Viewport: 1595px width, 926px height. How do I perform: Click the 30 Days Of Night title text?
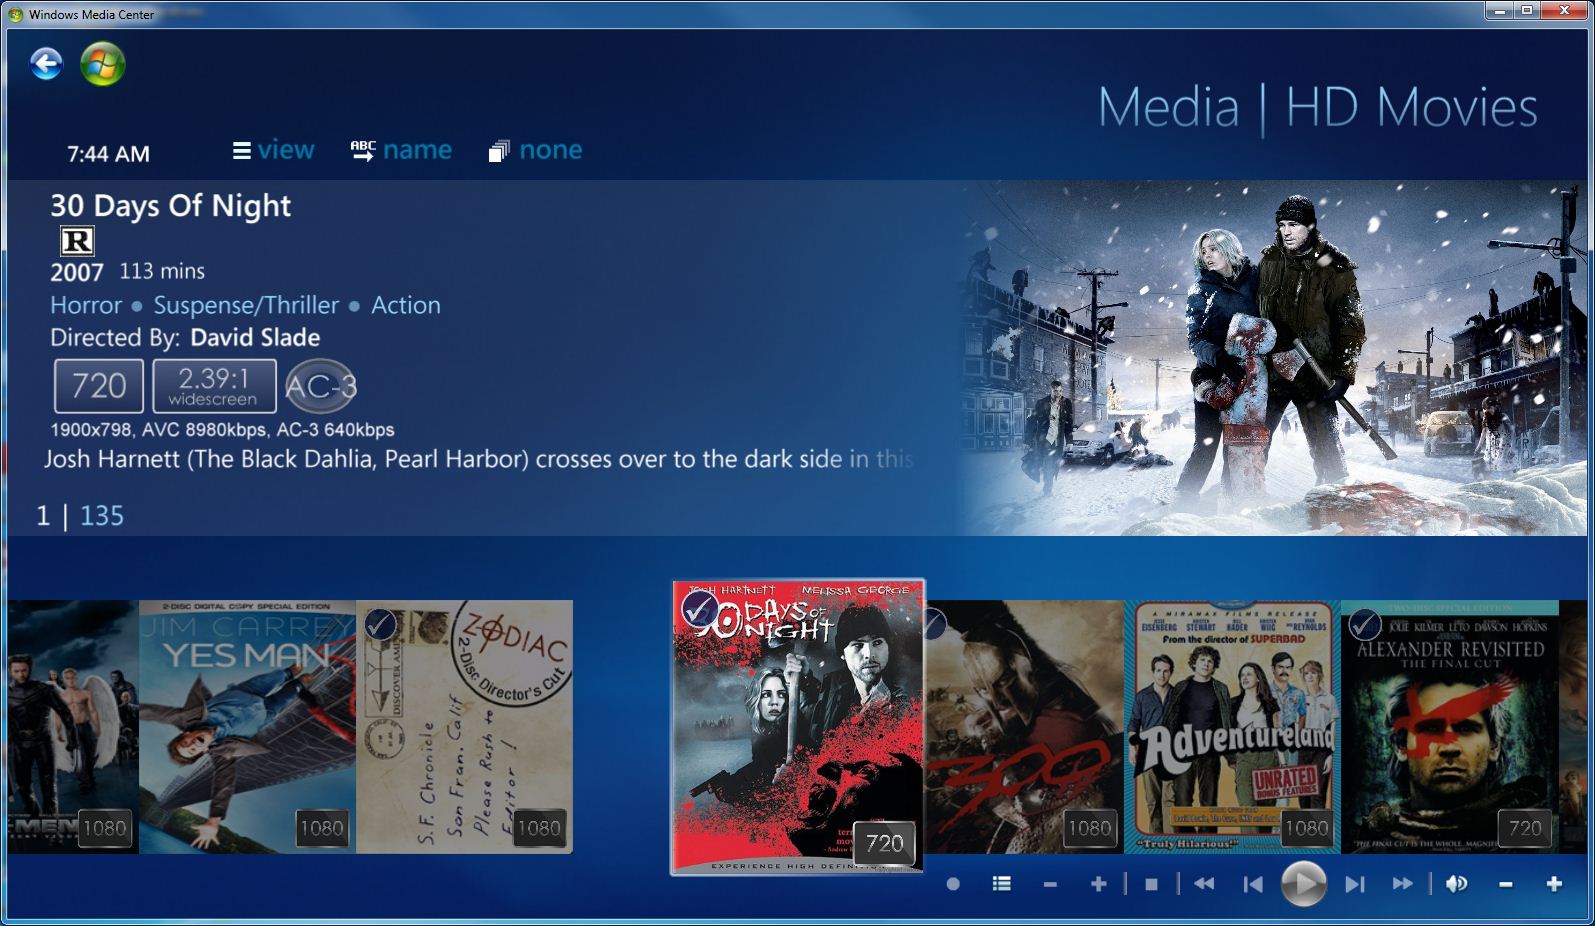171,206
